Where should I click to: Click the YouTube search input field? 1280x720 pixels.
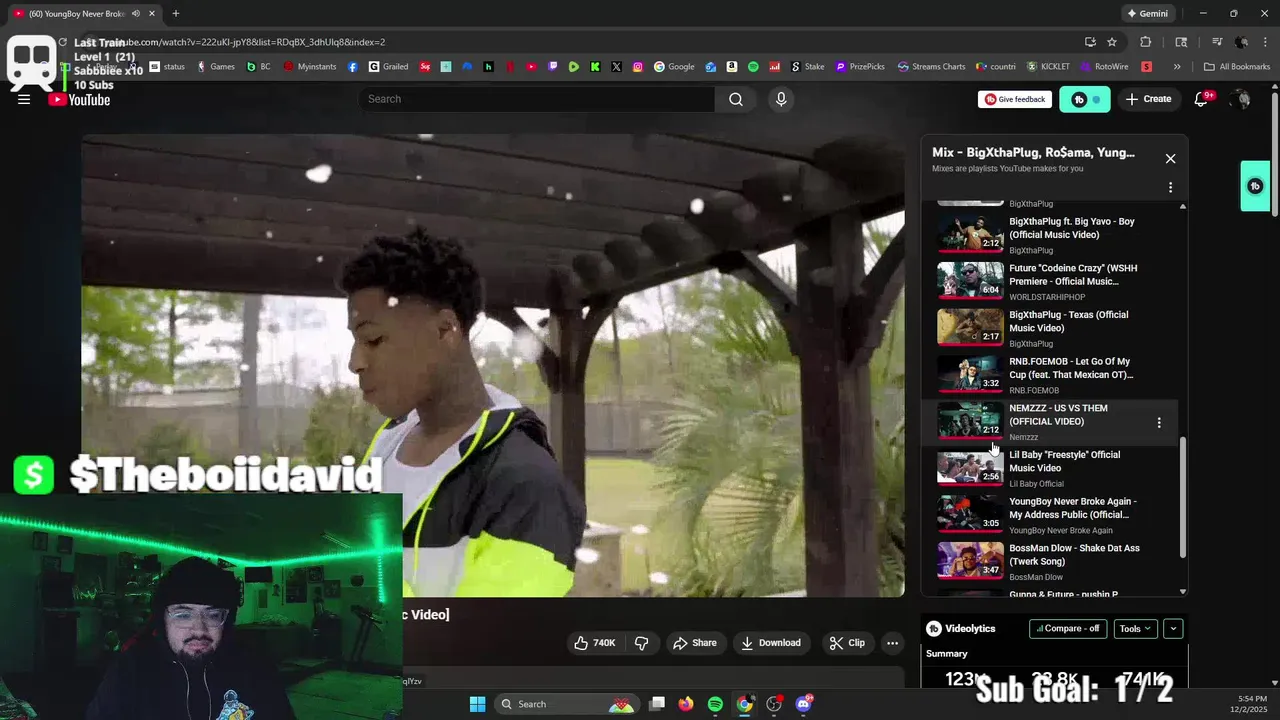(x=537, y=99)
